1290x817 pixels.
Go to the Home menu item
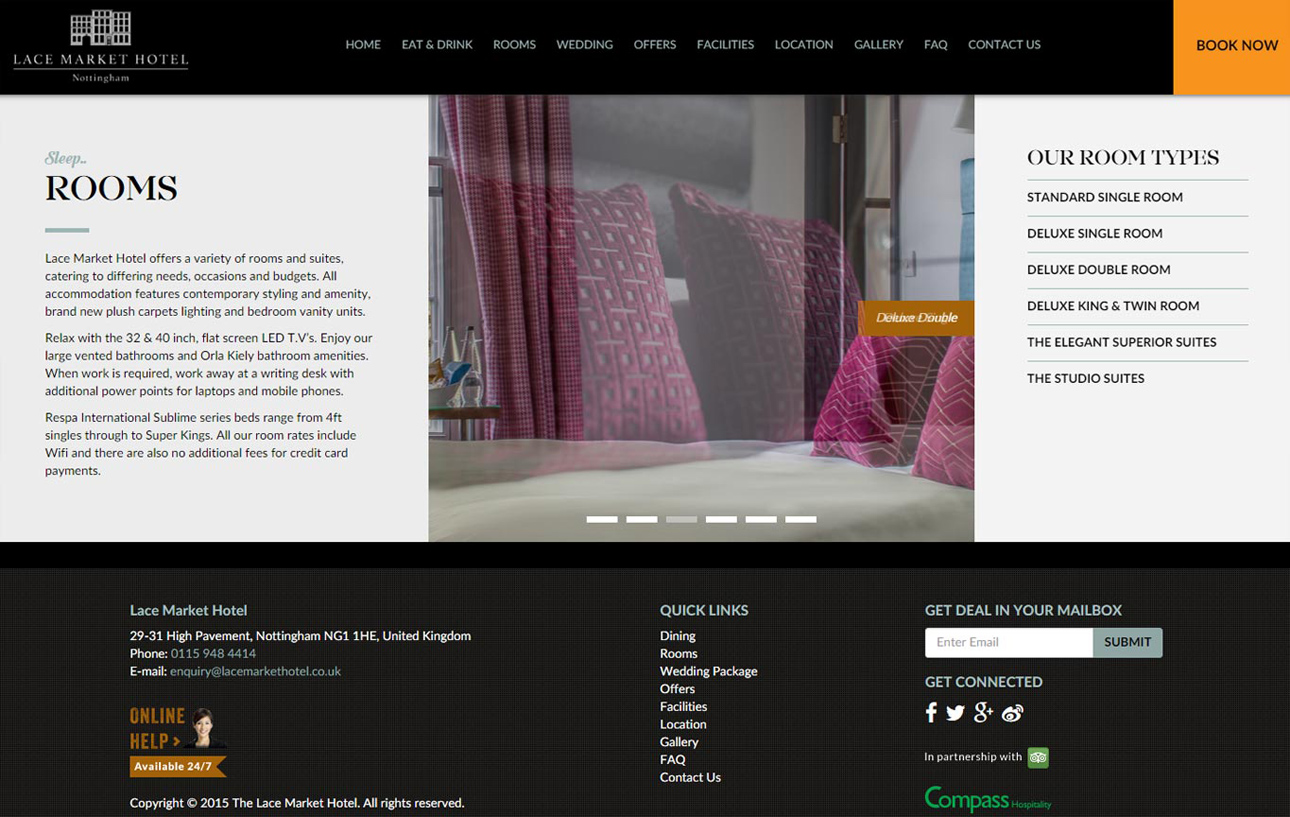click(x=363, y=45)
